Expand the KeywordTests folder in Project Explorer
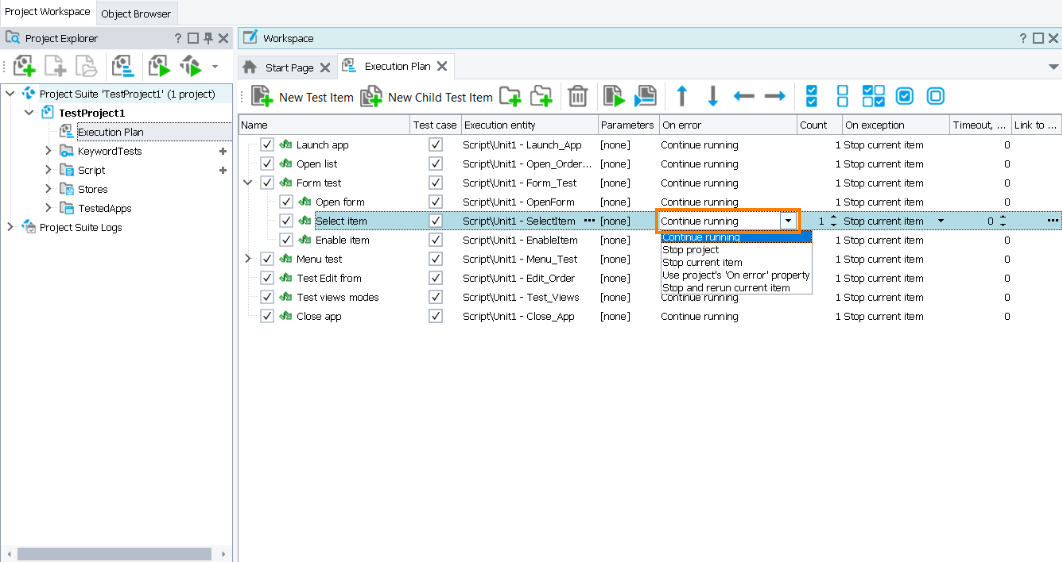Screen dimensions: 1062x562 pos(48,151)
